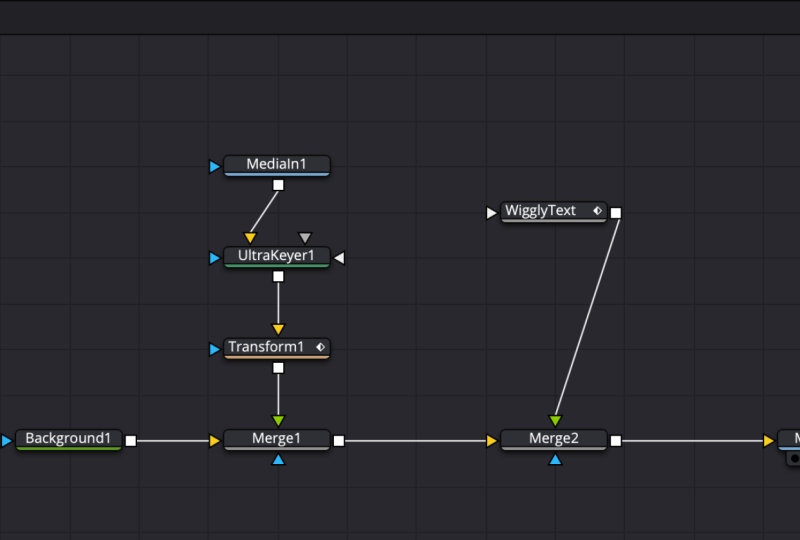Click the white arrow right of UltraKeyer1

click(339, 258)
